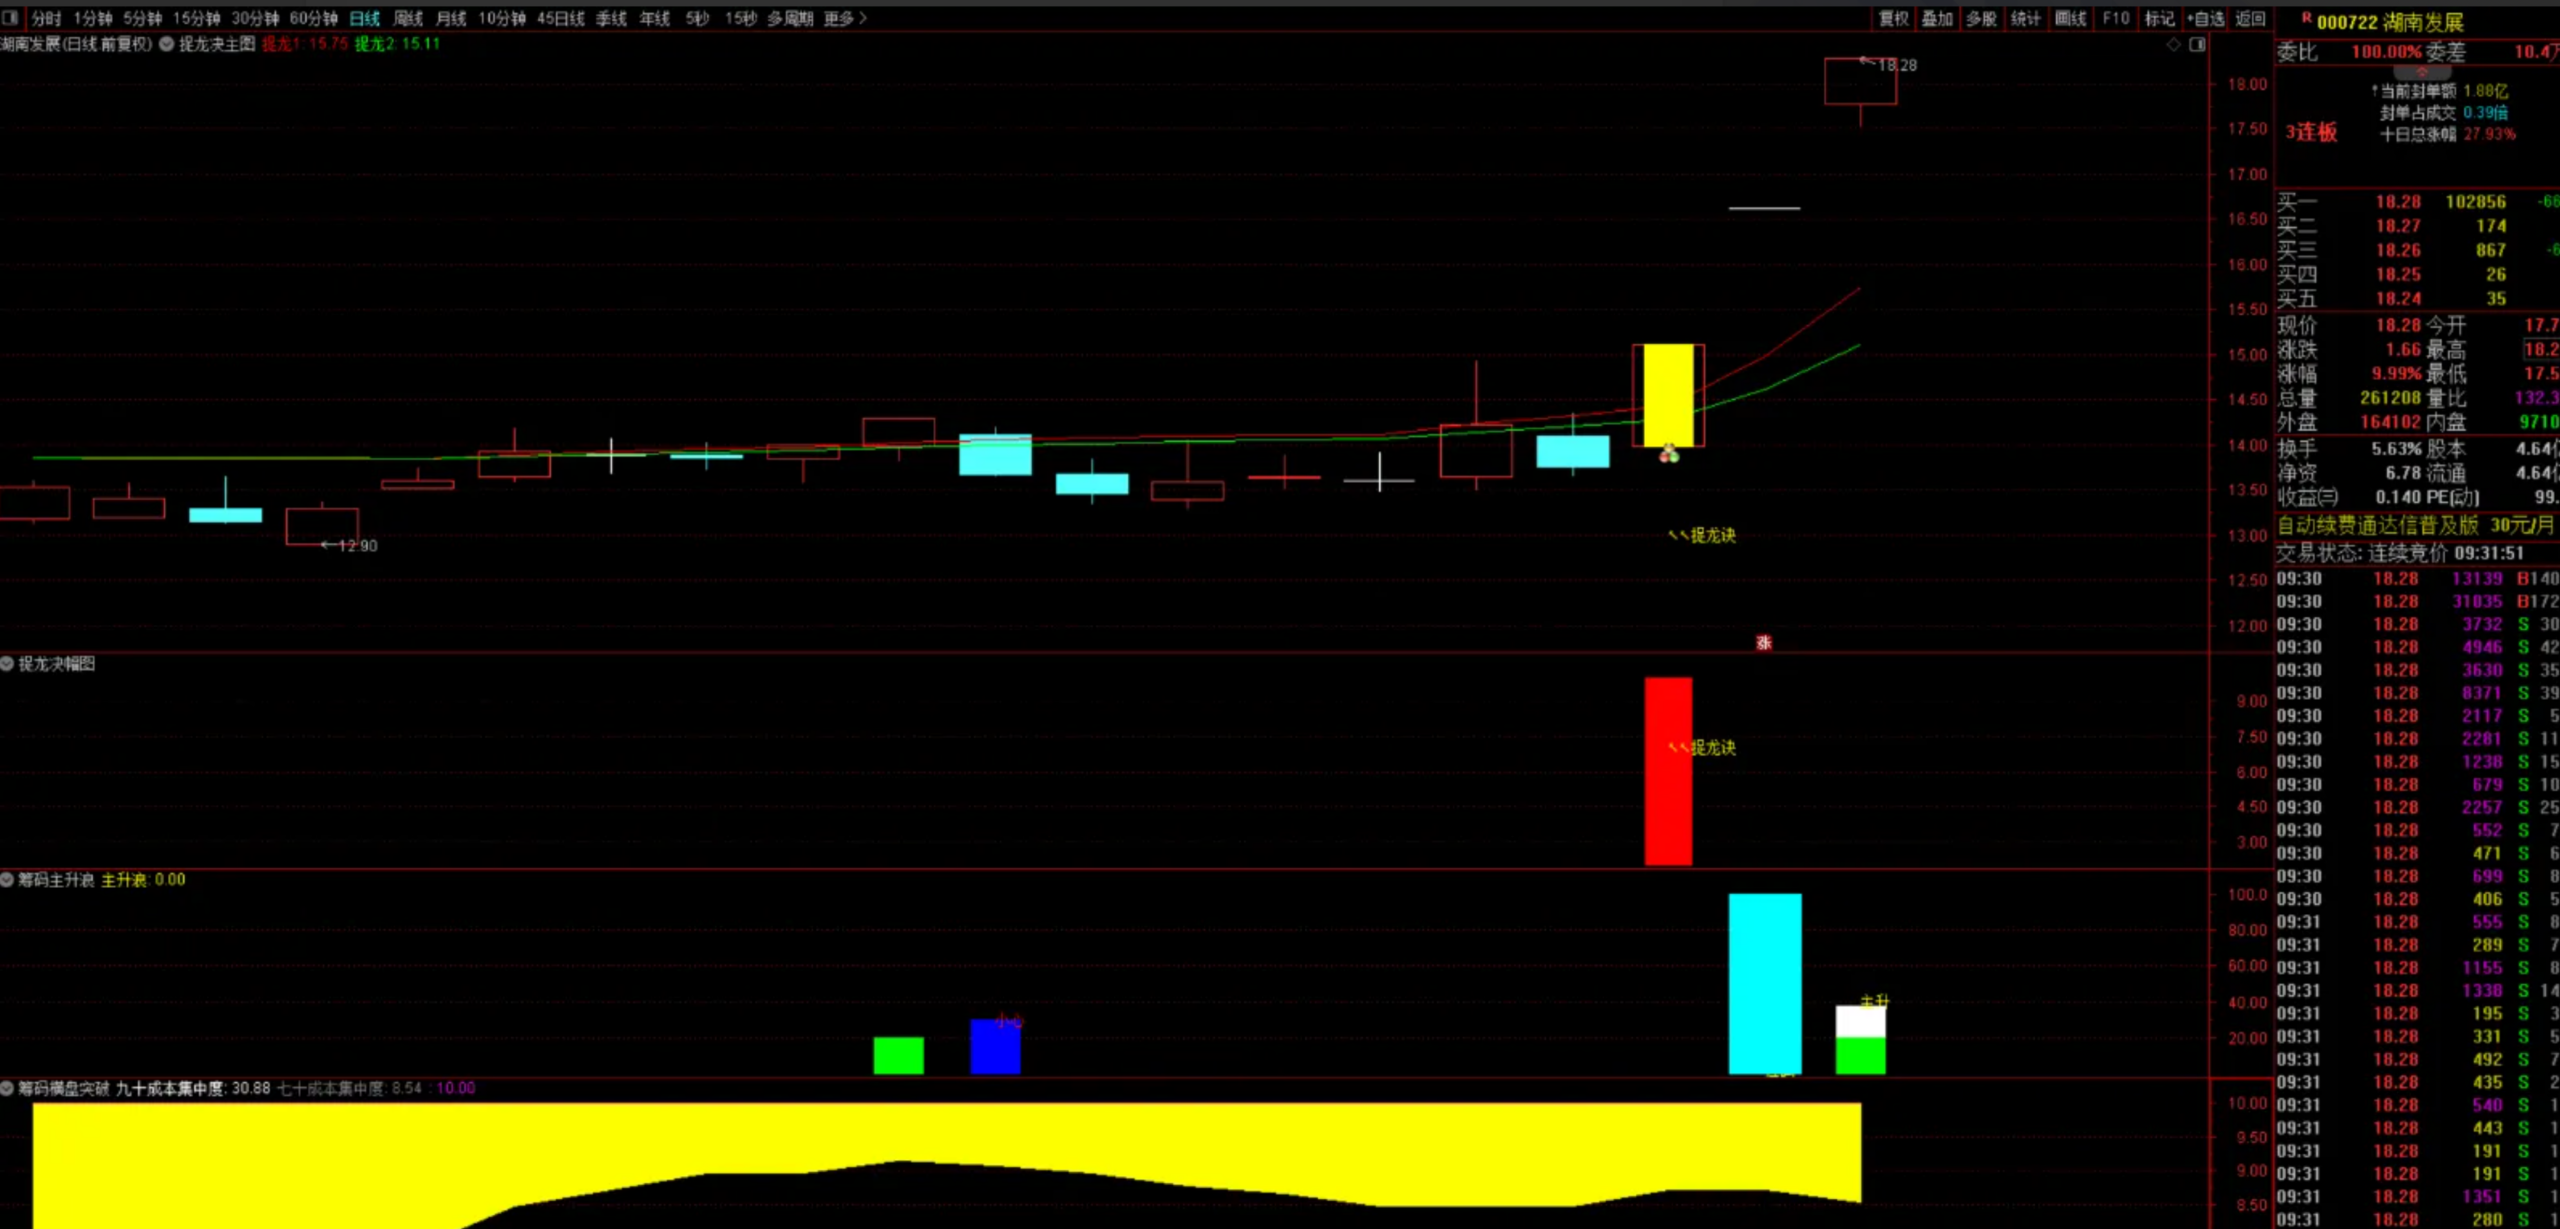The image size is (2560, 1229).
Task: Open F10 company info
Action: 2115,18
